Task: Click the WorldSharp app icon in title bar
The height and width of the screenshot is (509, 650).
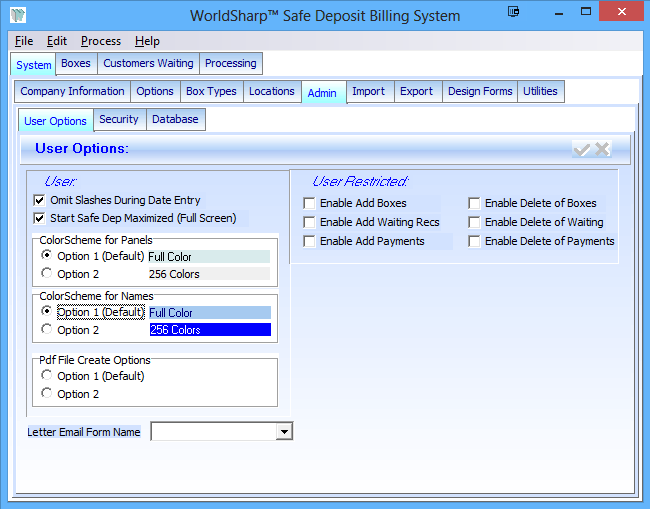Action: pyautogui.click(x=17, y=16)
